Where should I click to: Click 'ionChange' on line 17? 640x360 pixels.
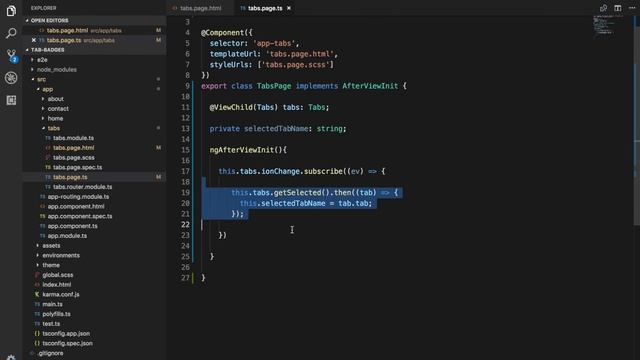click(x=280, y=171)
